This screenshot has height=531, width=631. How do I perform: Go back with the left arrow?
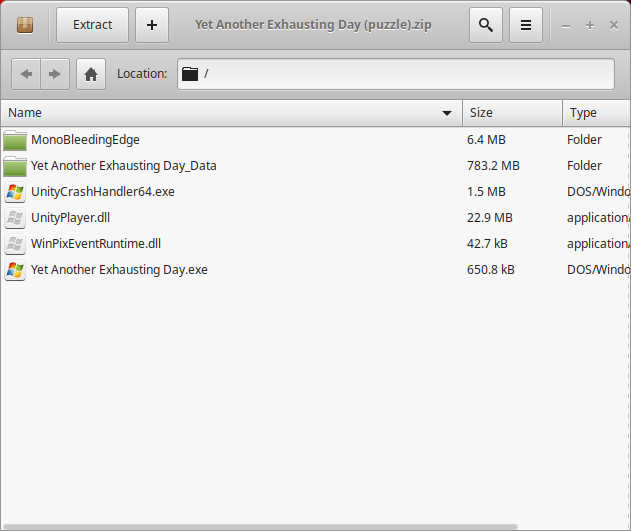click(26, 74)
